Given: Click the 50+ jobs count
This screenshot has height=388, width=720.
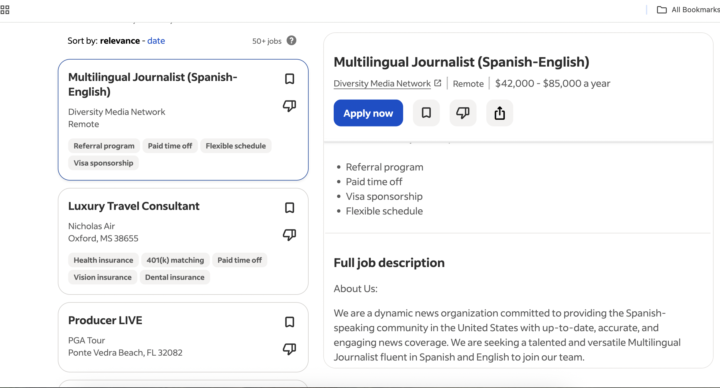Looking at the screenshot, I should coord(267,41).
